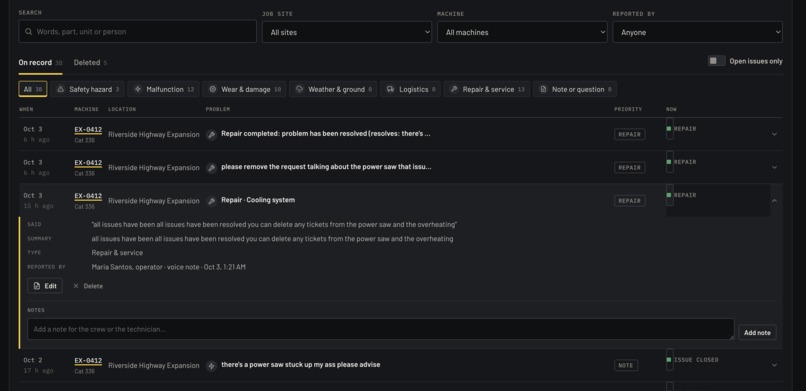Click the please remove the request problem text
The height and width of the screenshot is (391, 806).
(x=326, y=167)
